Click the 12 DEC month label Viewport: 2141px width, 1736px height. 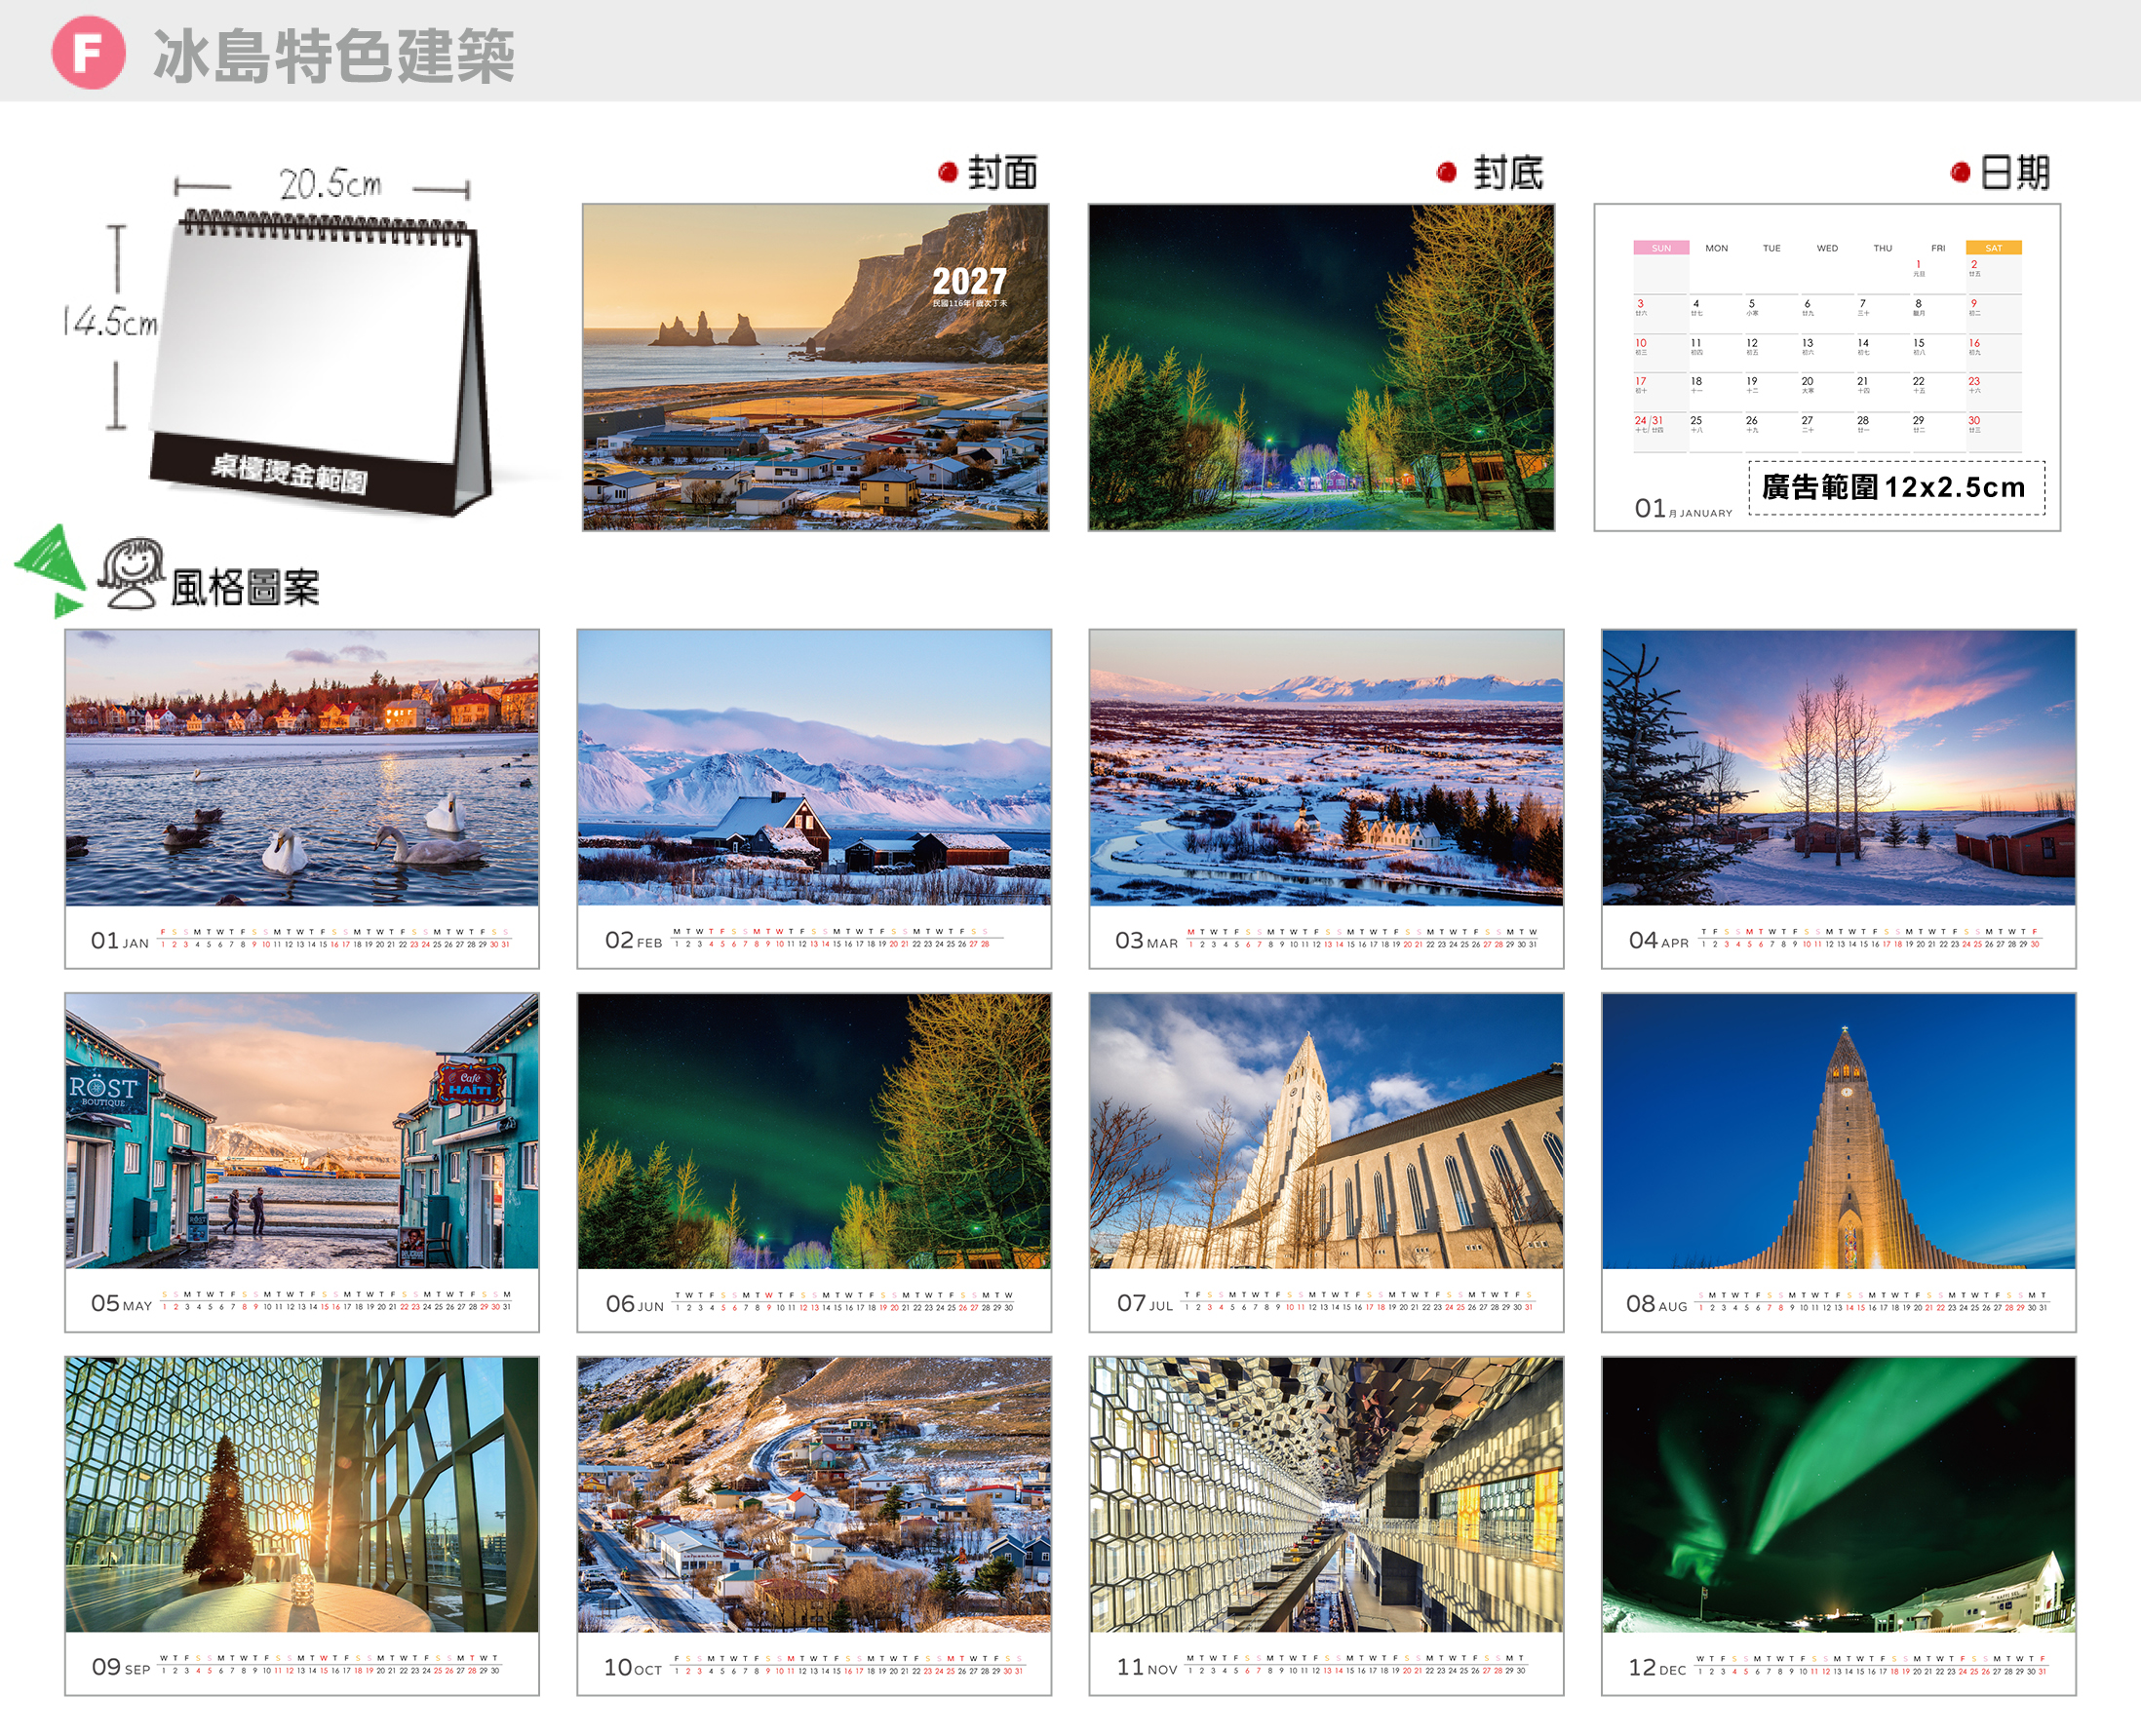coord(1657,1667)
